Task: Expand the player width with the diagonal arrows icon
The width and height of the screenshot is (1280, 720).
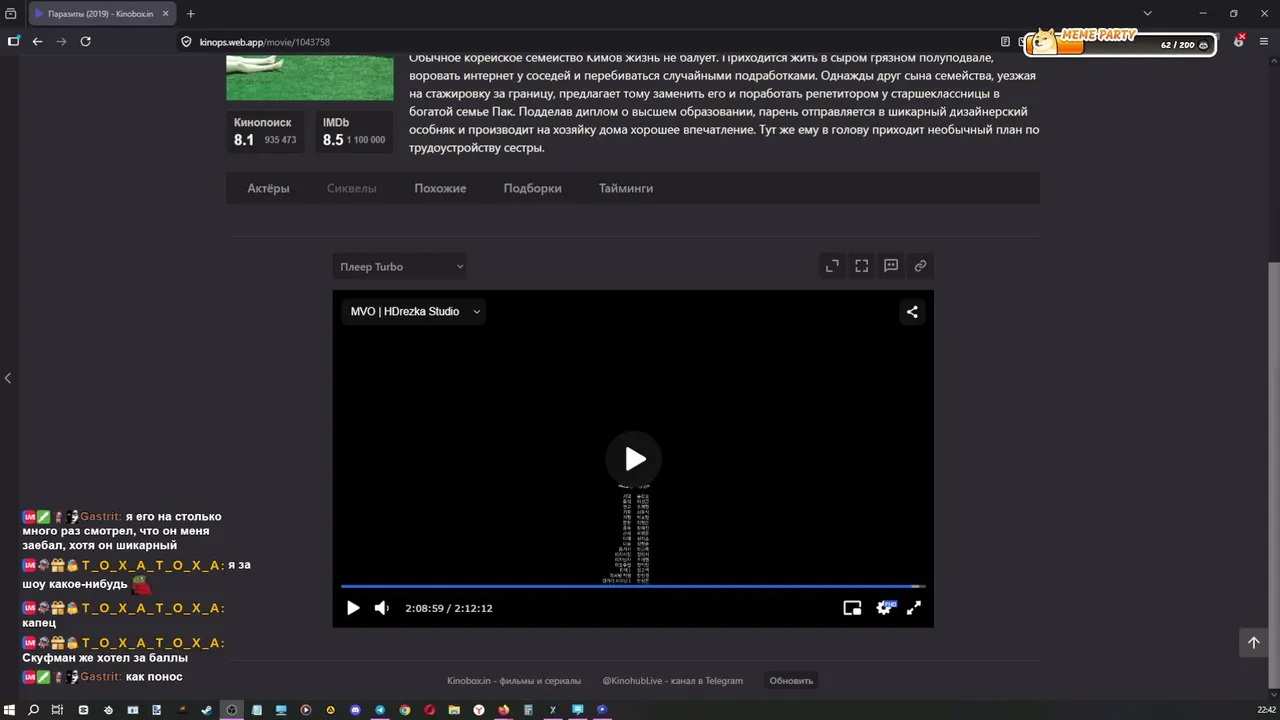Action: click(832, 266)
